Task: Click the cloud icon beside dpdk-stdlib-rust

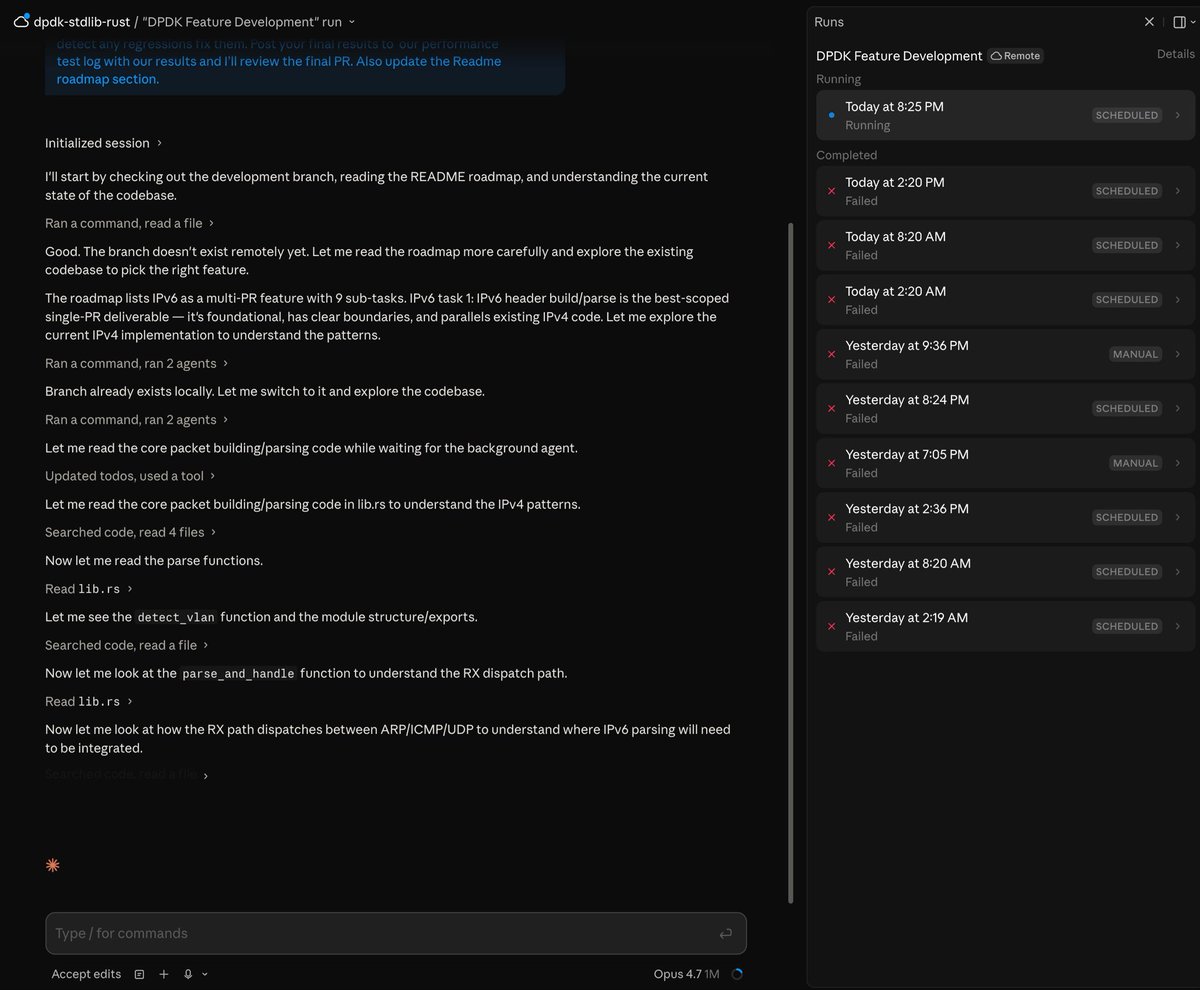Action: (x=21, y=21)
